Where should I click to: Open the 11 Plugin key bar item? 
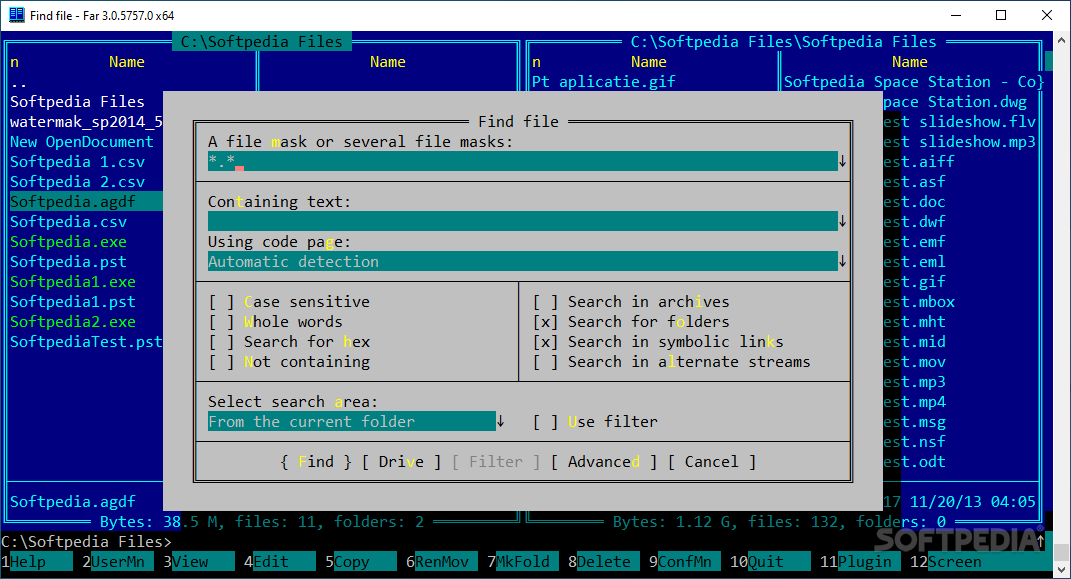click(x=859, y=562)
